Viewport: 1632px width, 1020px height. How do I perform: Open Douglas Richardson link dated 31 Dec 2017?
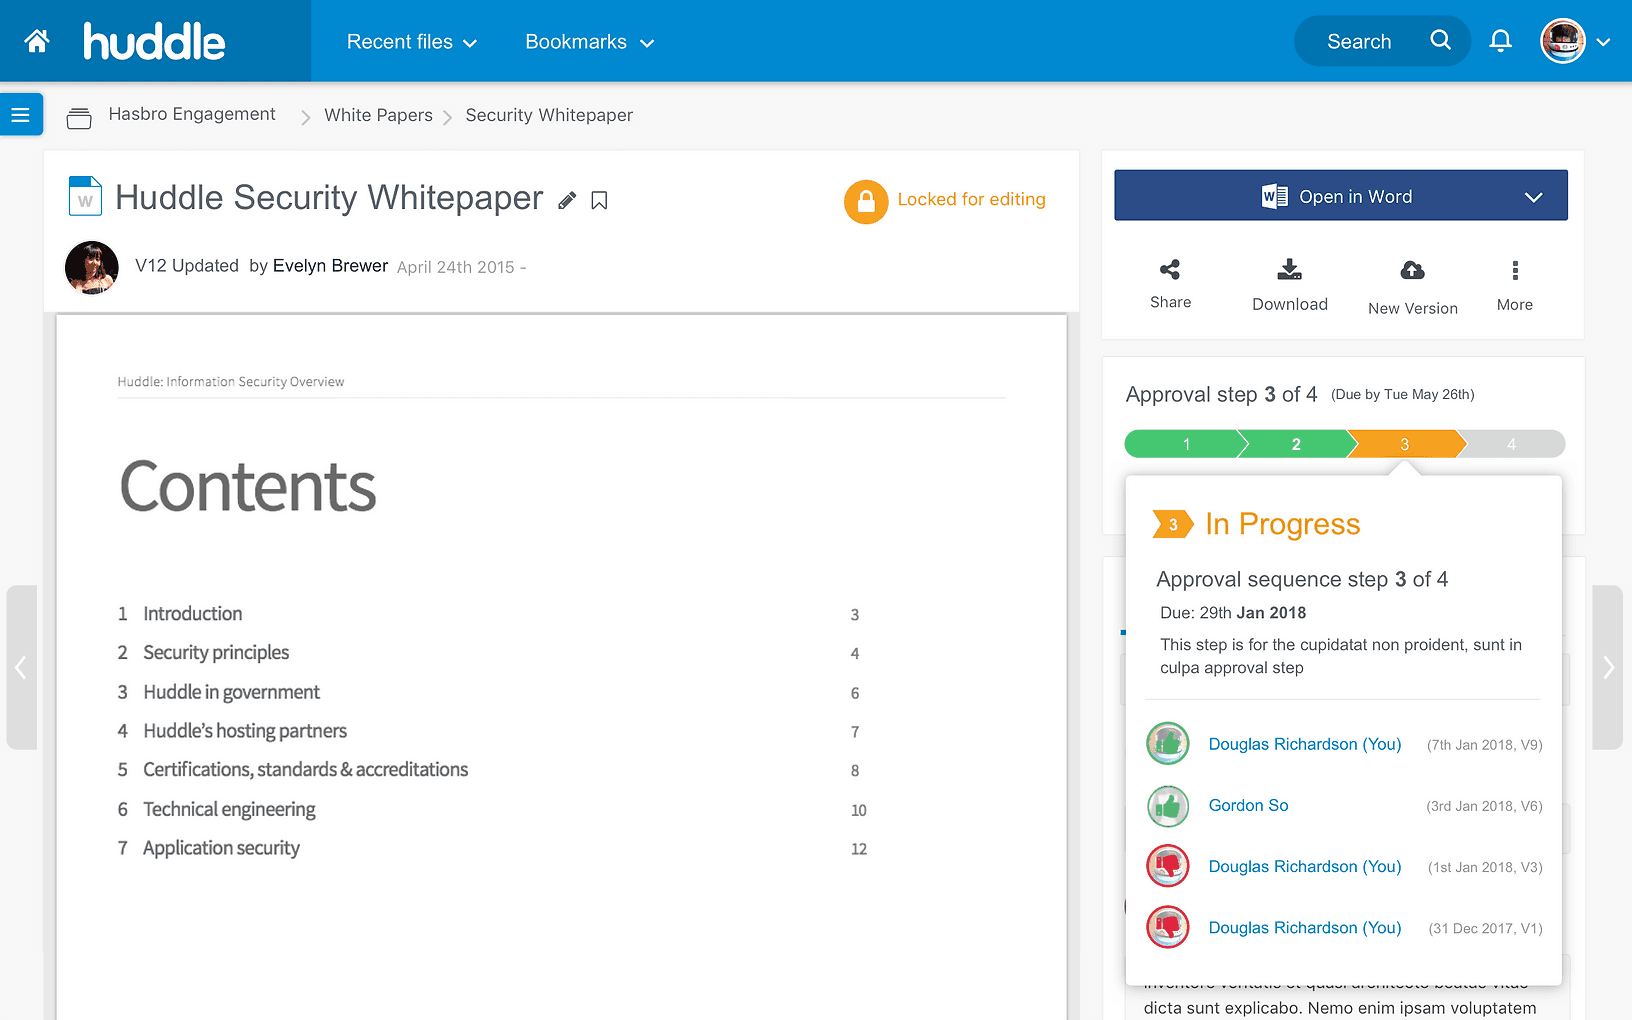pyautogui.click(x=1305, y=927)
